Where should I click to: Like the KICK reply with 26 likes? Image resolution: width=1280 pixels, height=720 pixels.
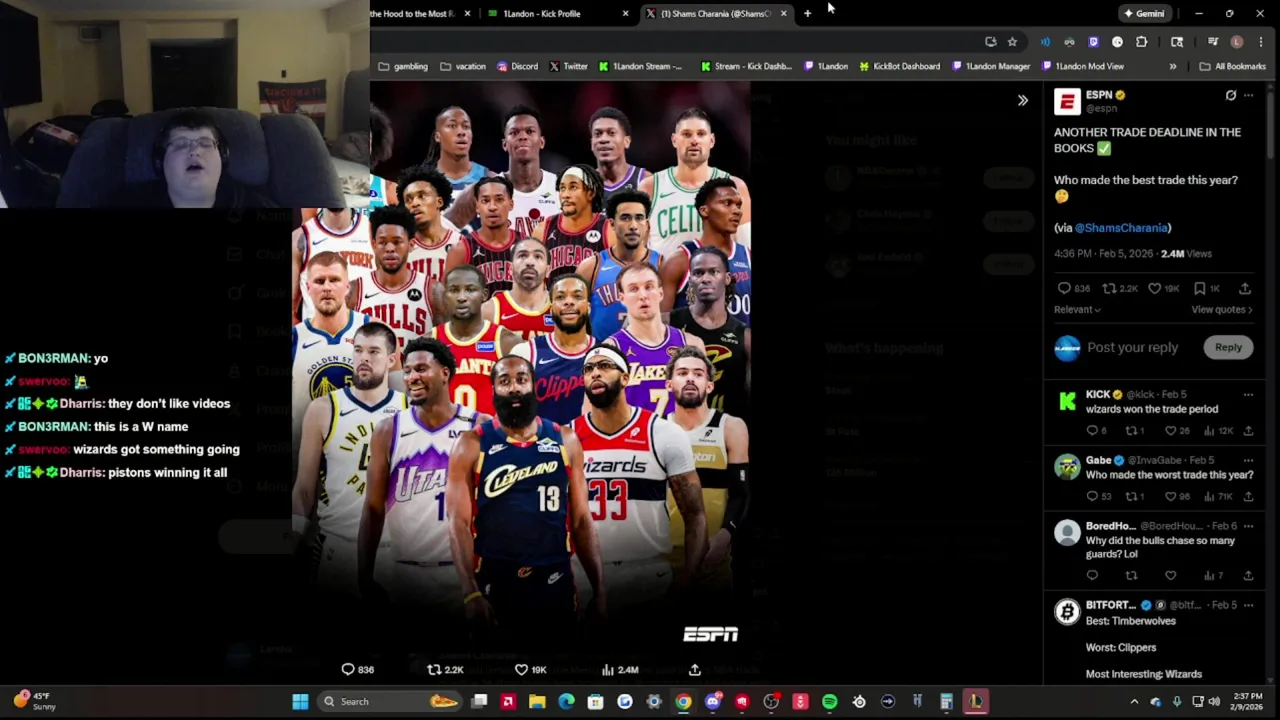tap(1170, 431)
